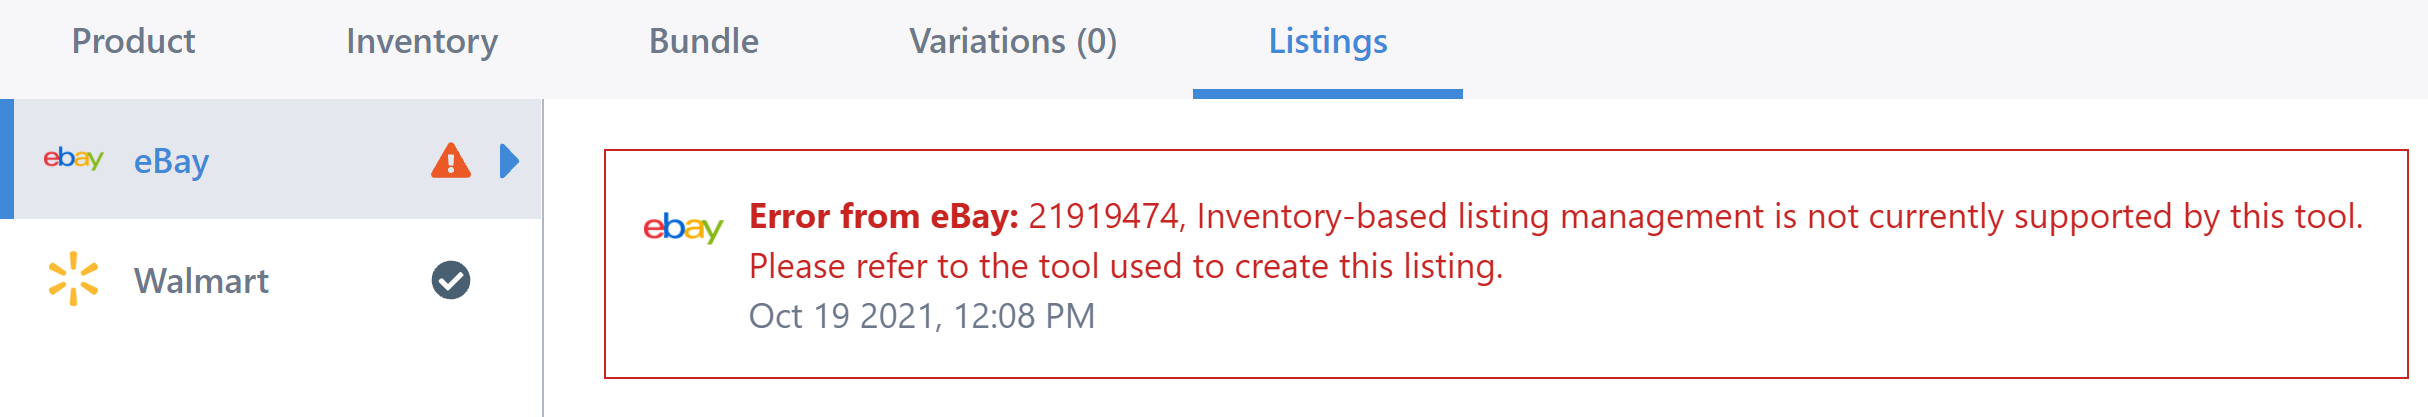The height and width of the screenshot is (417, 2428).
Task: Switch to the Inventory tab
Action: (422, 42)
